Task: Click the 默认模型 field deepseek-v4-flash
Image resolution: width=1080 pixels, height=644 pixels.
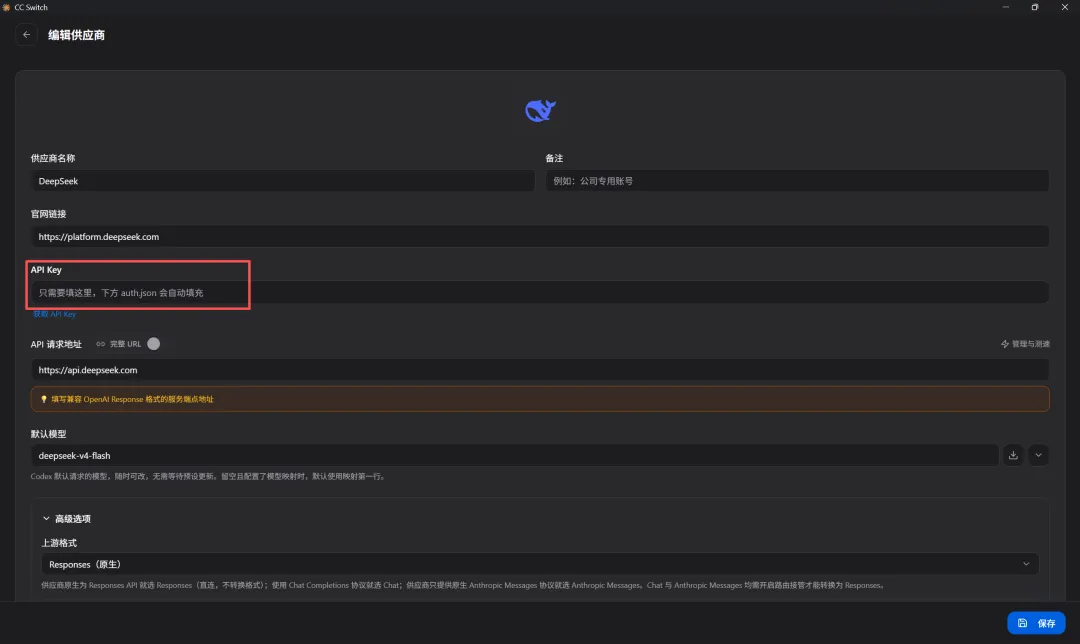Action: pyautogui.click(x=515, y=455)
